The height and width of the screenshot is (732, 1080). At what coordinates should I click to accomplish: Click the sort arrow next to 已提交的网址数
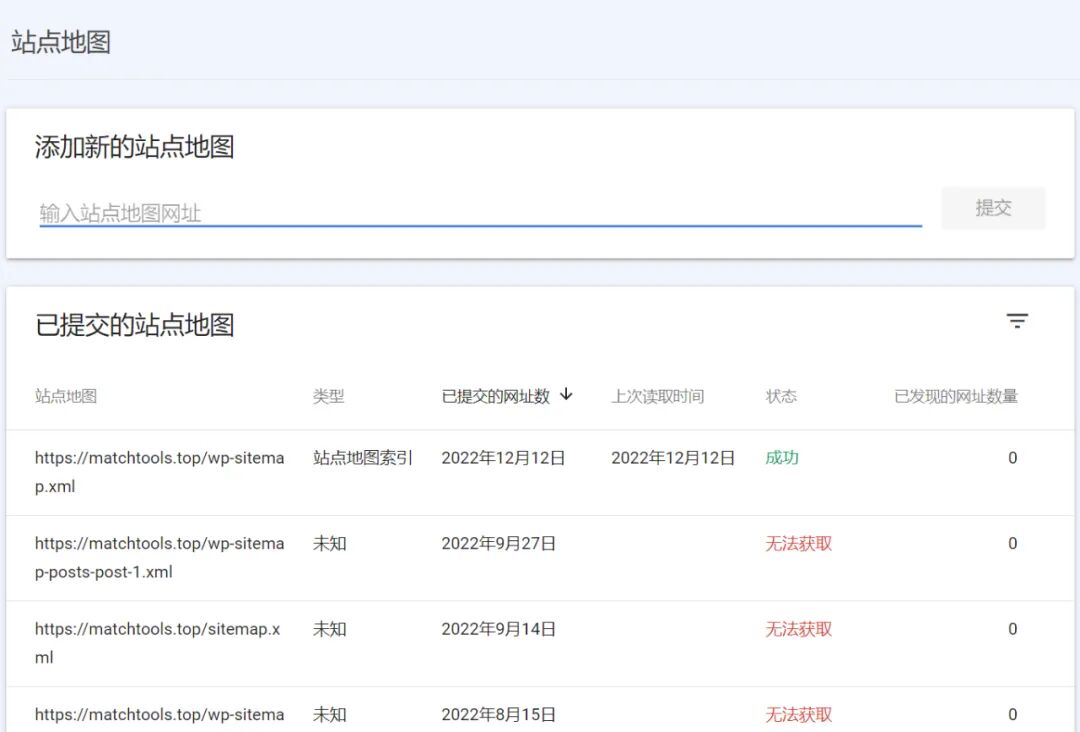(x=566, y=396)
